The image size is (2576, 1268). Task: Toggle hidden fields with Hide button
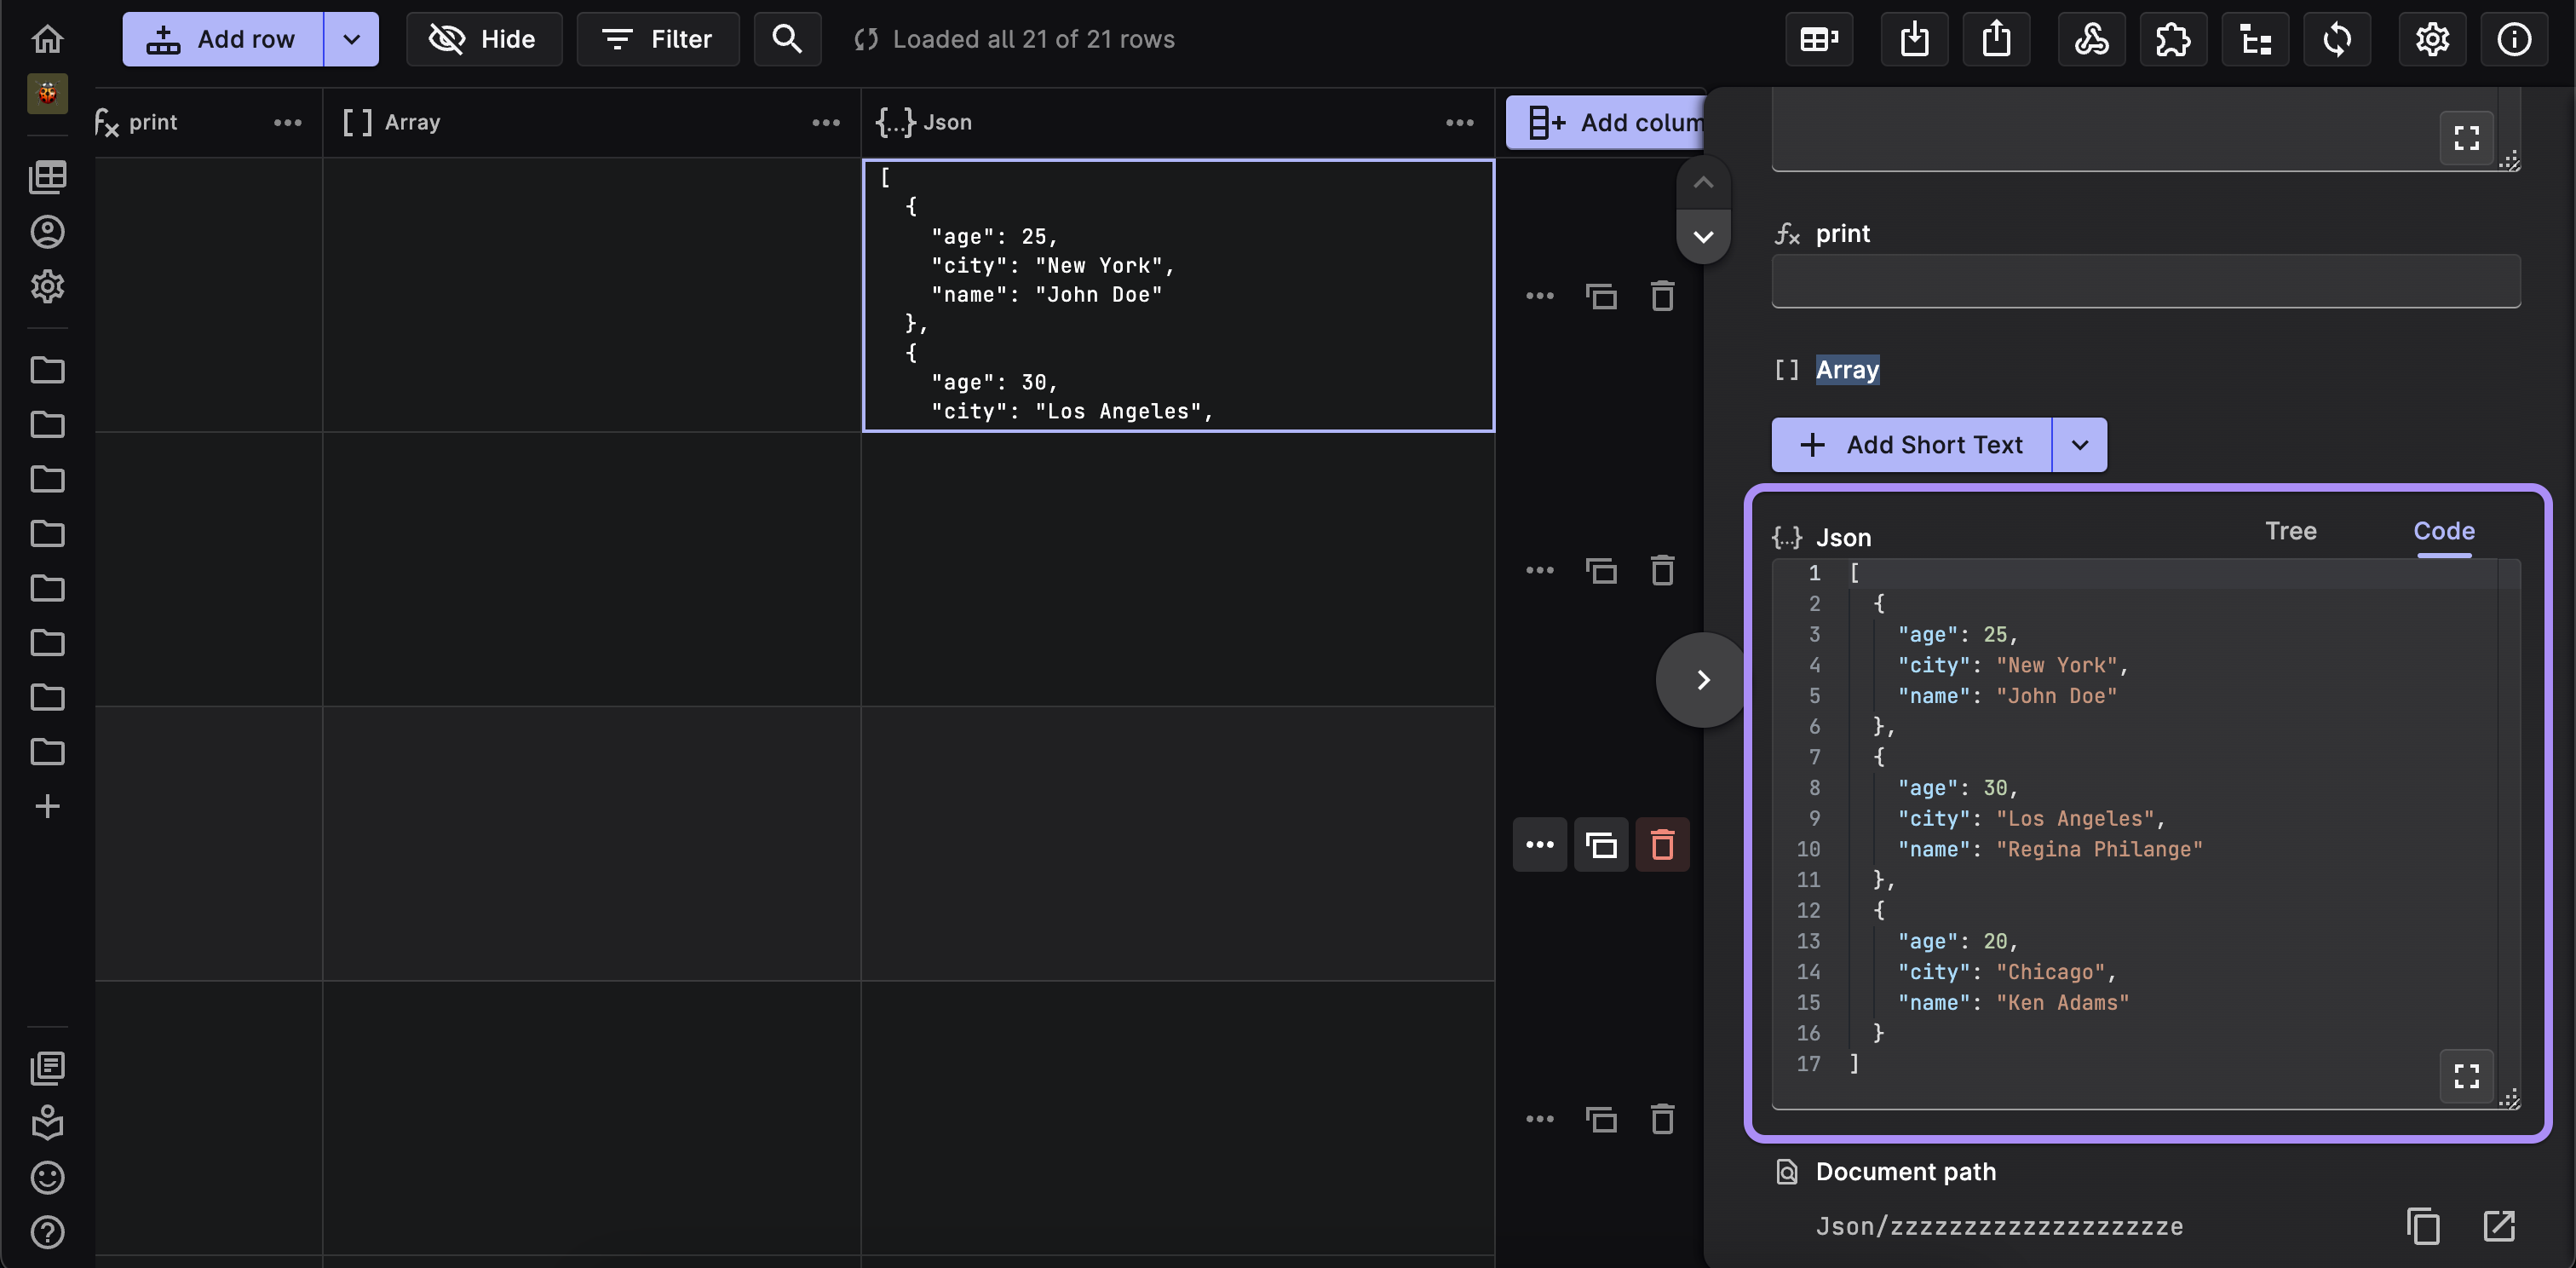[x=483, y=39]
